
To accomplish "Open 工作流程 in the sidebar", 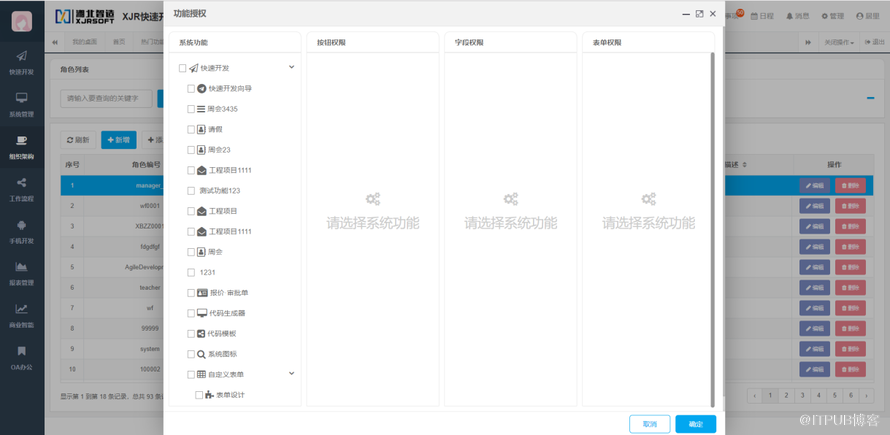I will 21,188.
